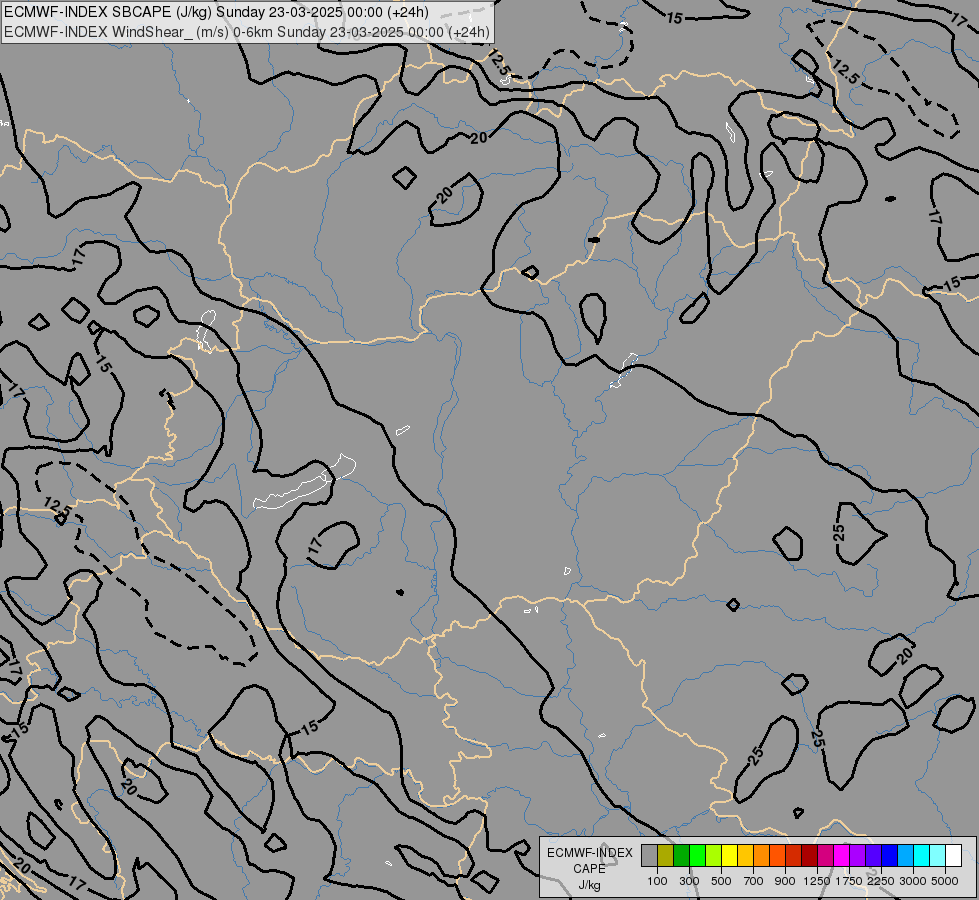
Task: Select the white swatch at the legend's end
Action: [x=953, y=855]
